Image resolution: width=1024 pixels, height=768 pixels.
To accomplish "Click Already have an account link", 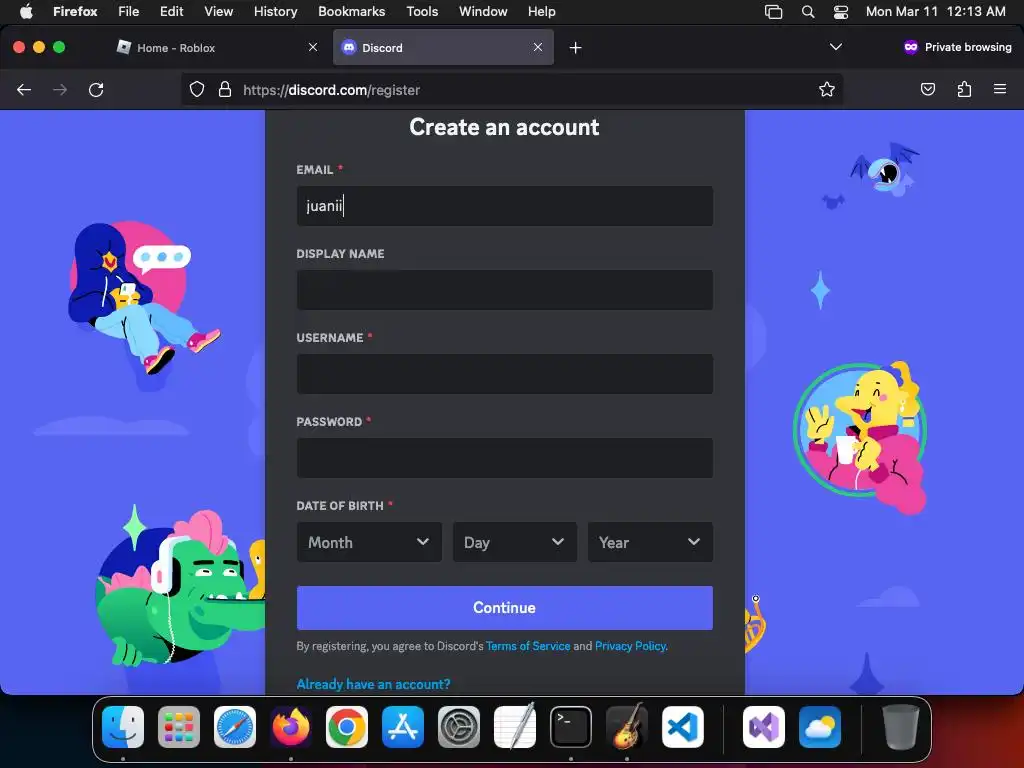I will pos(373,684).
